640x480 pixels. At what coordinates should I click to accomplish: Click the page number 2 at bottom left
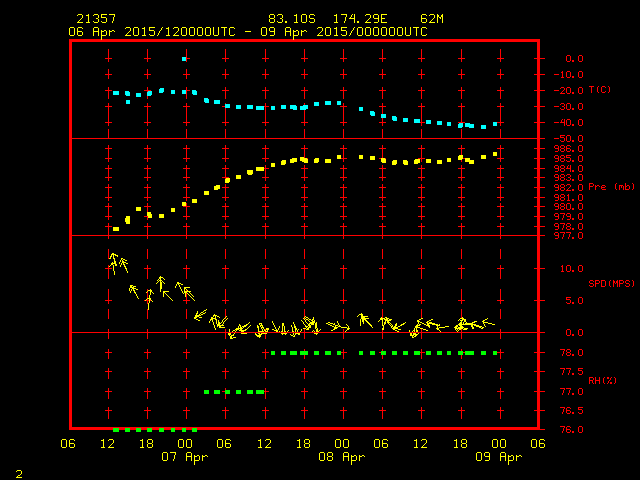(19, 474)
